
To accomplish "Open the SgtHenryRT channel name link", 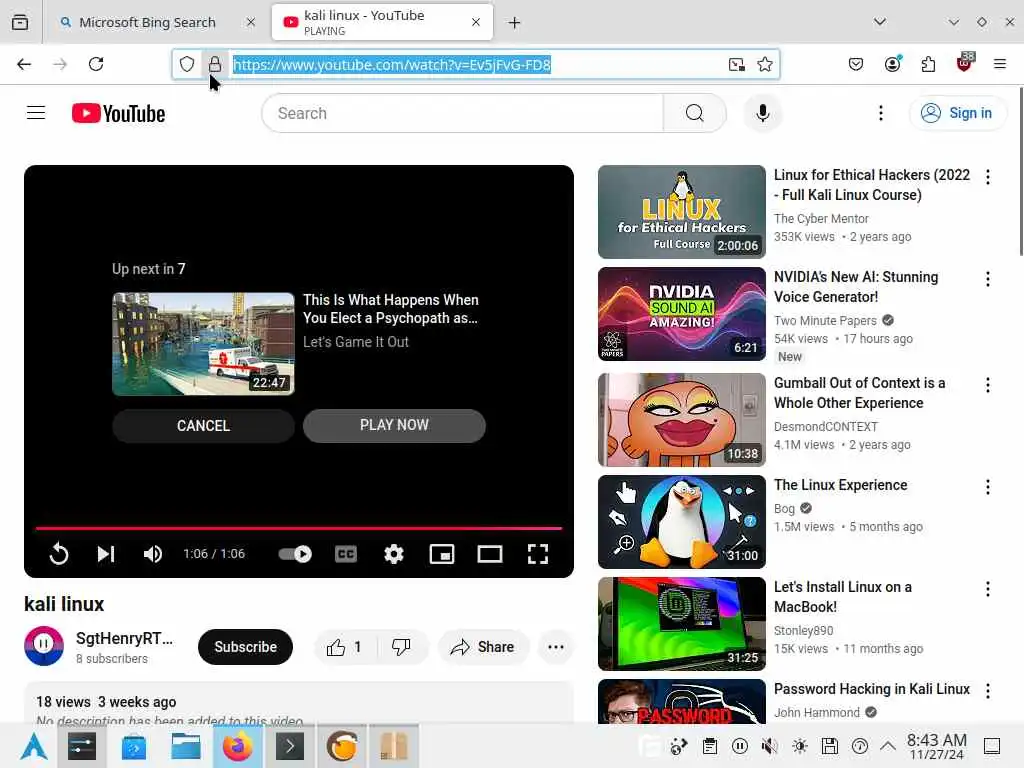I will 124,638.
